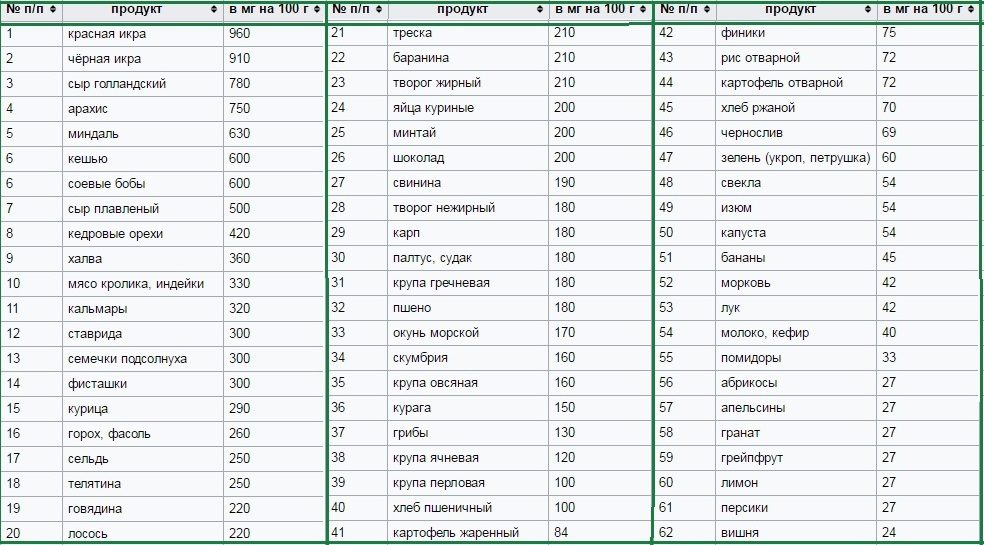Click семечки подсолнуха product cell
The image size is (984, 545).
tap(143, 359)
